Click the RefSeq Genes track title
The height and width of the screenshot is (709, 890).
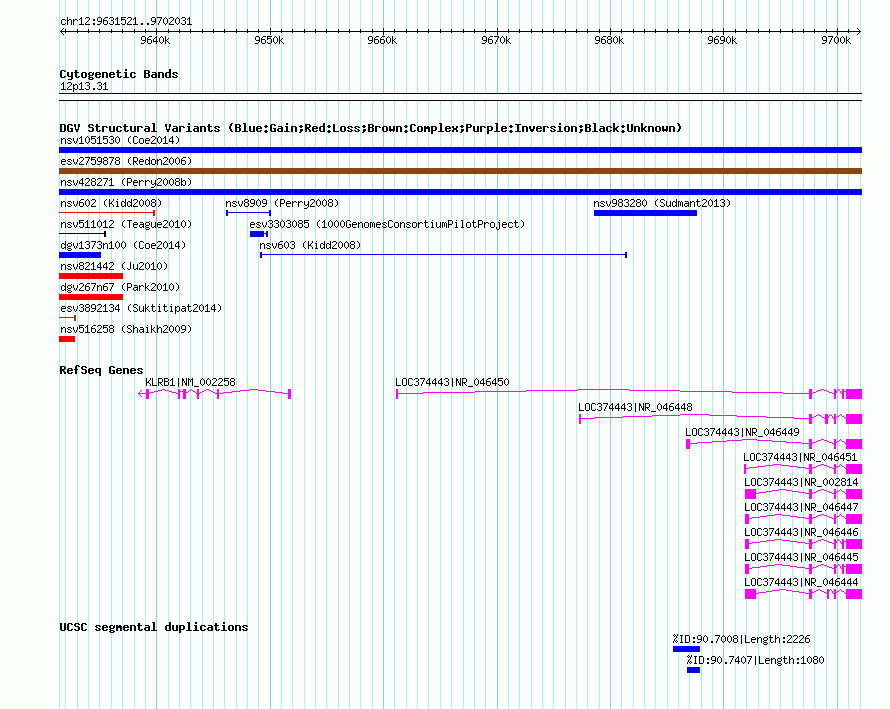[x=101, y=370]
